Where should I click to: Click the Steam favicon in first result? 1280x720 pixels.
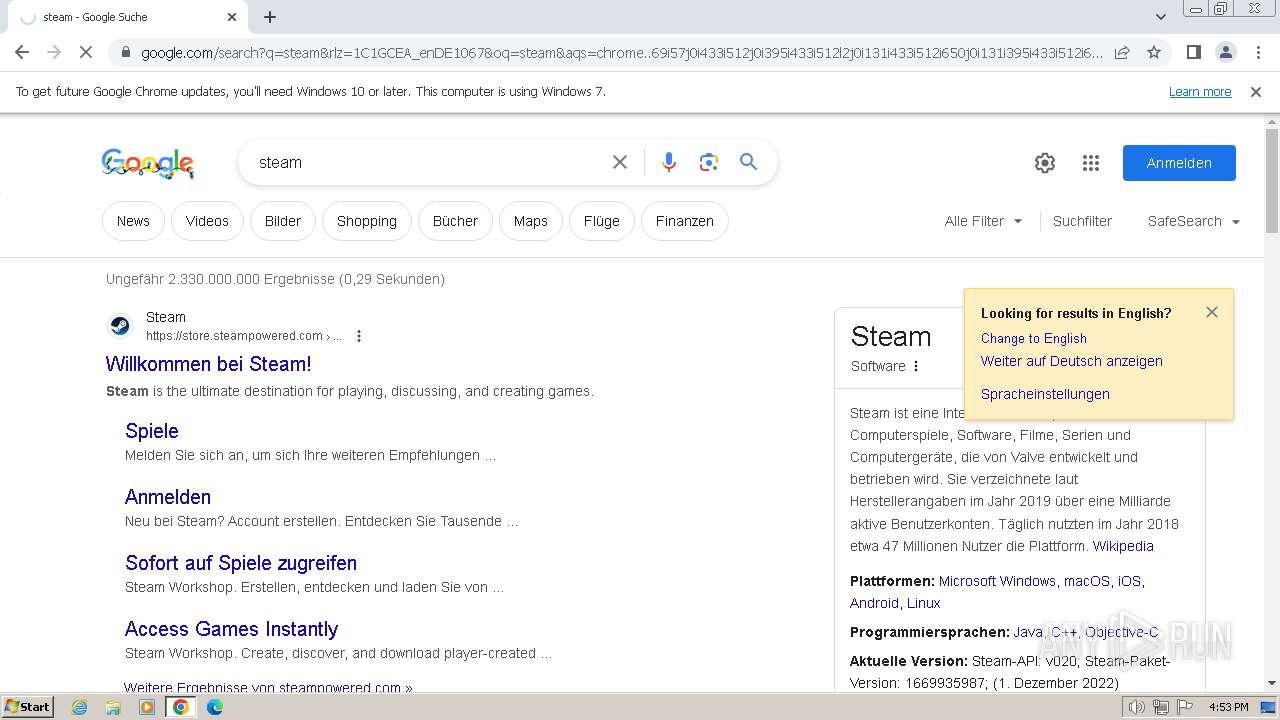pos(119,326)
